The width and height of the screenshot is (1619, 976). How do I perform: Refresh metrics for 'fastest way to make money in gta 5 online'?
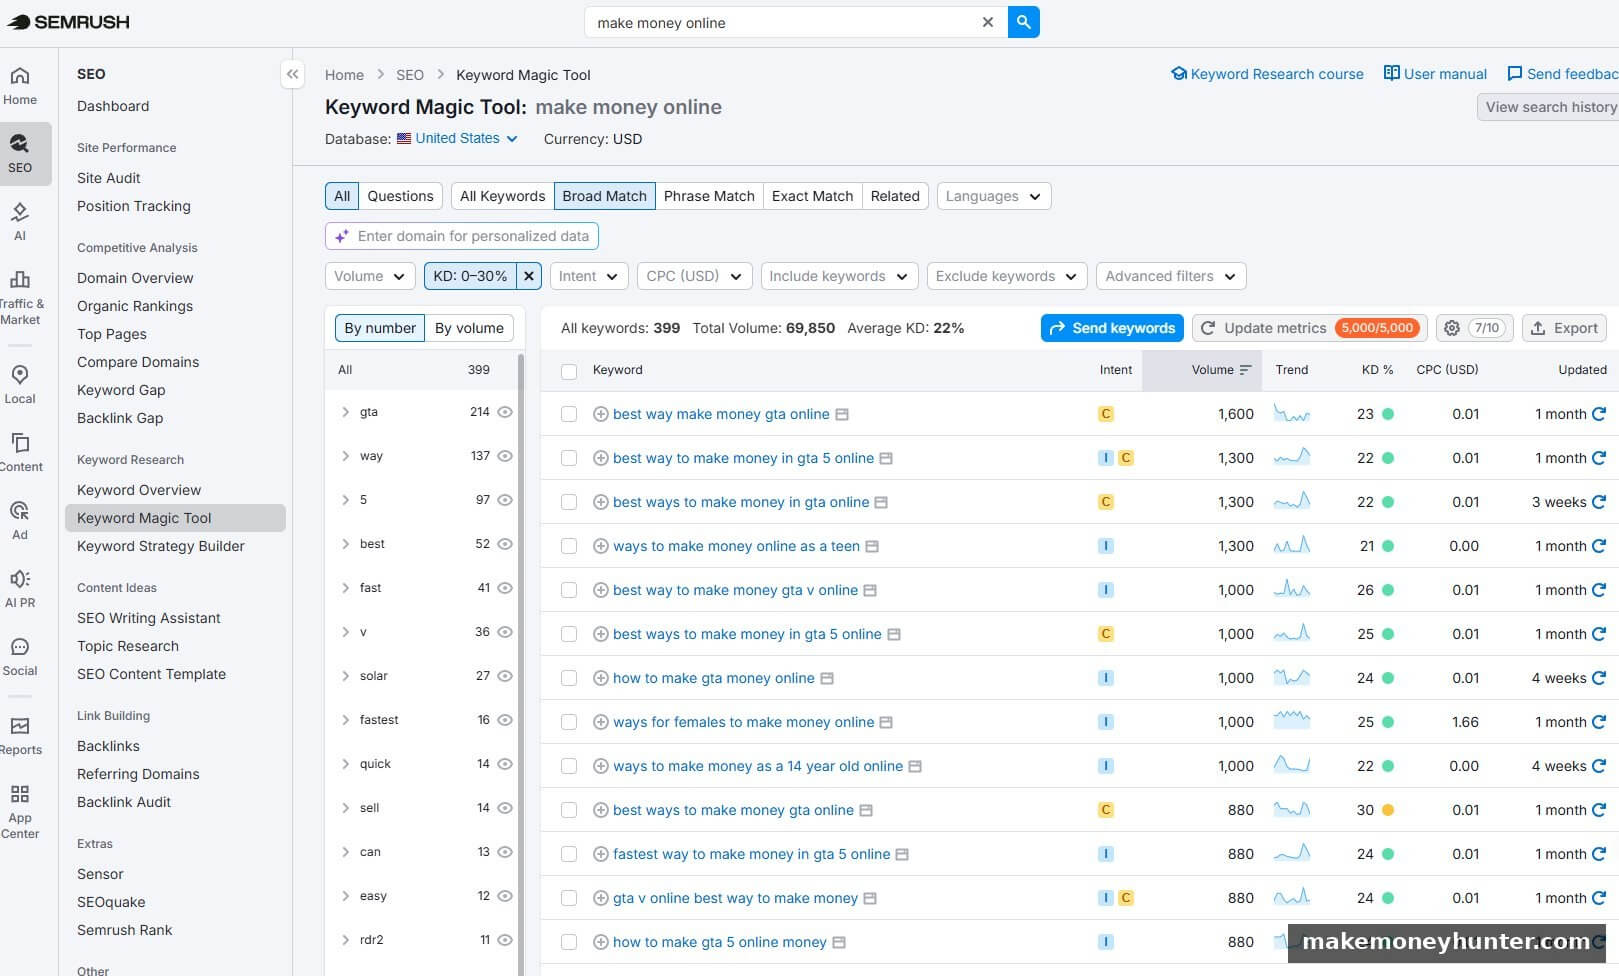pyautogui.click(x=1599, y=854)
